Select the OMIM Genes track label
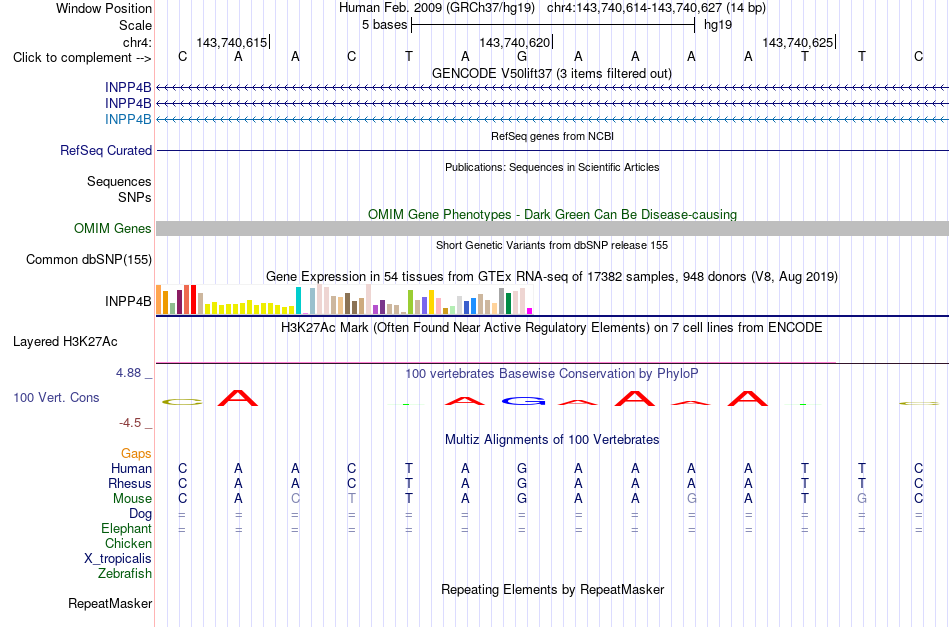The image size is (950, 627). [113, 228]
